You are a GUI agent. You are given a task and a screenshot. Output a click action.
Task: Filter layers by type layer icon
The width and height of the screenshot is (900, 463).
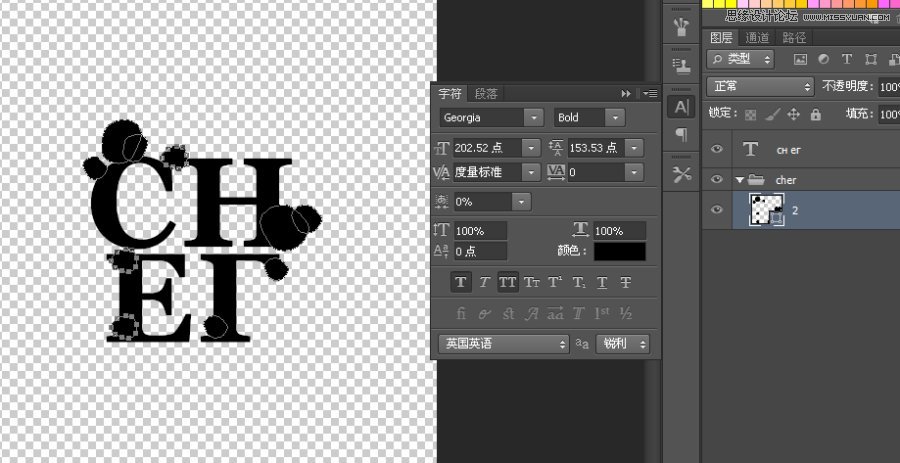tap(847, 60)
